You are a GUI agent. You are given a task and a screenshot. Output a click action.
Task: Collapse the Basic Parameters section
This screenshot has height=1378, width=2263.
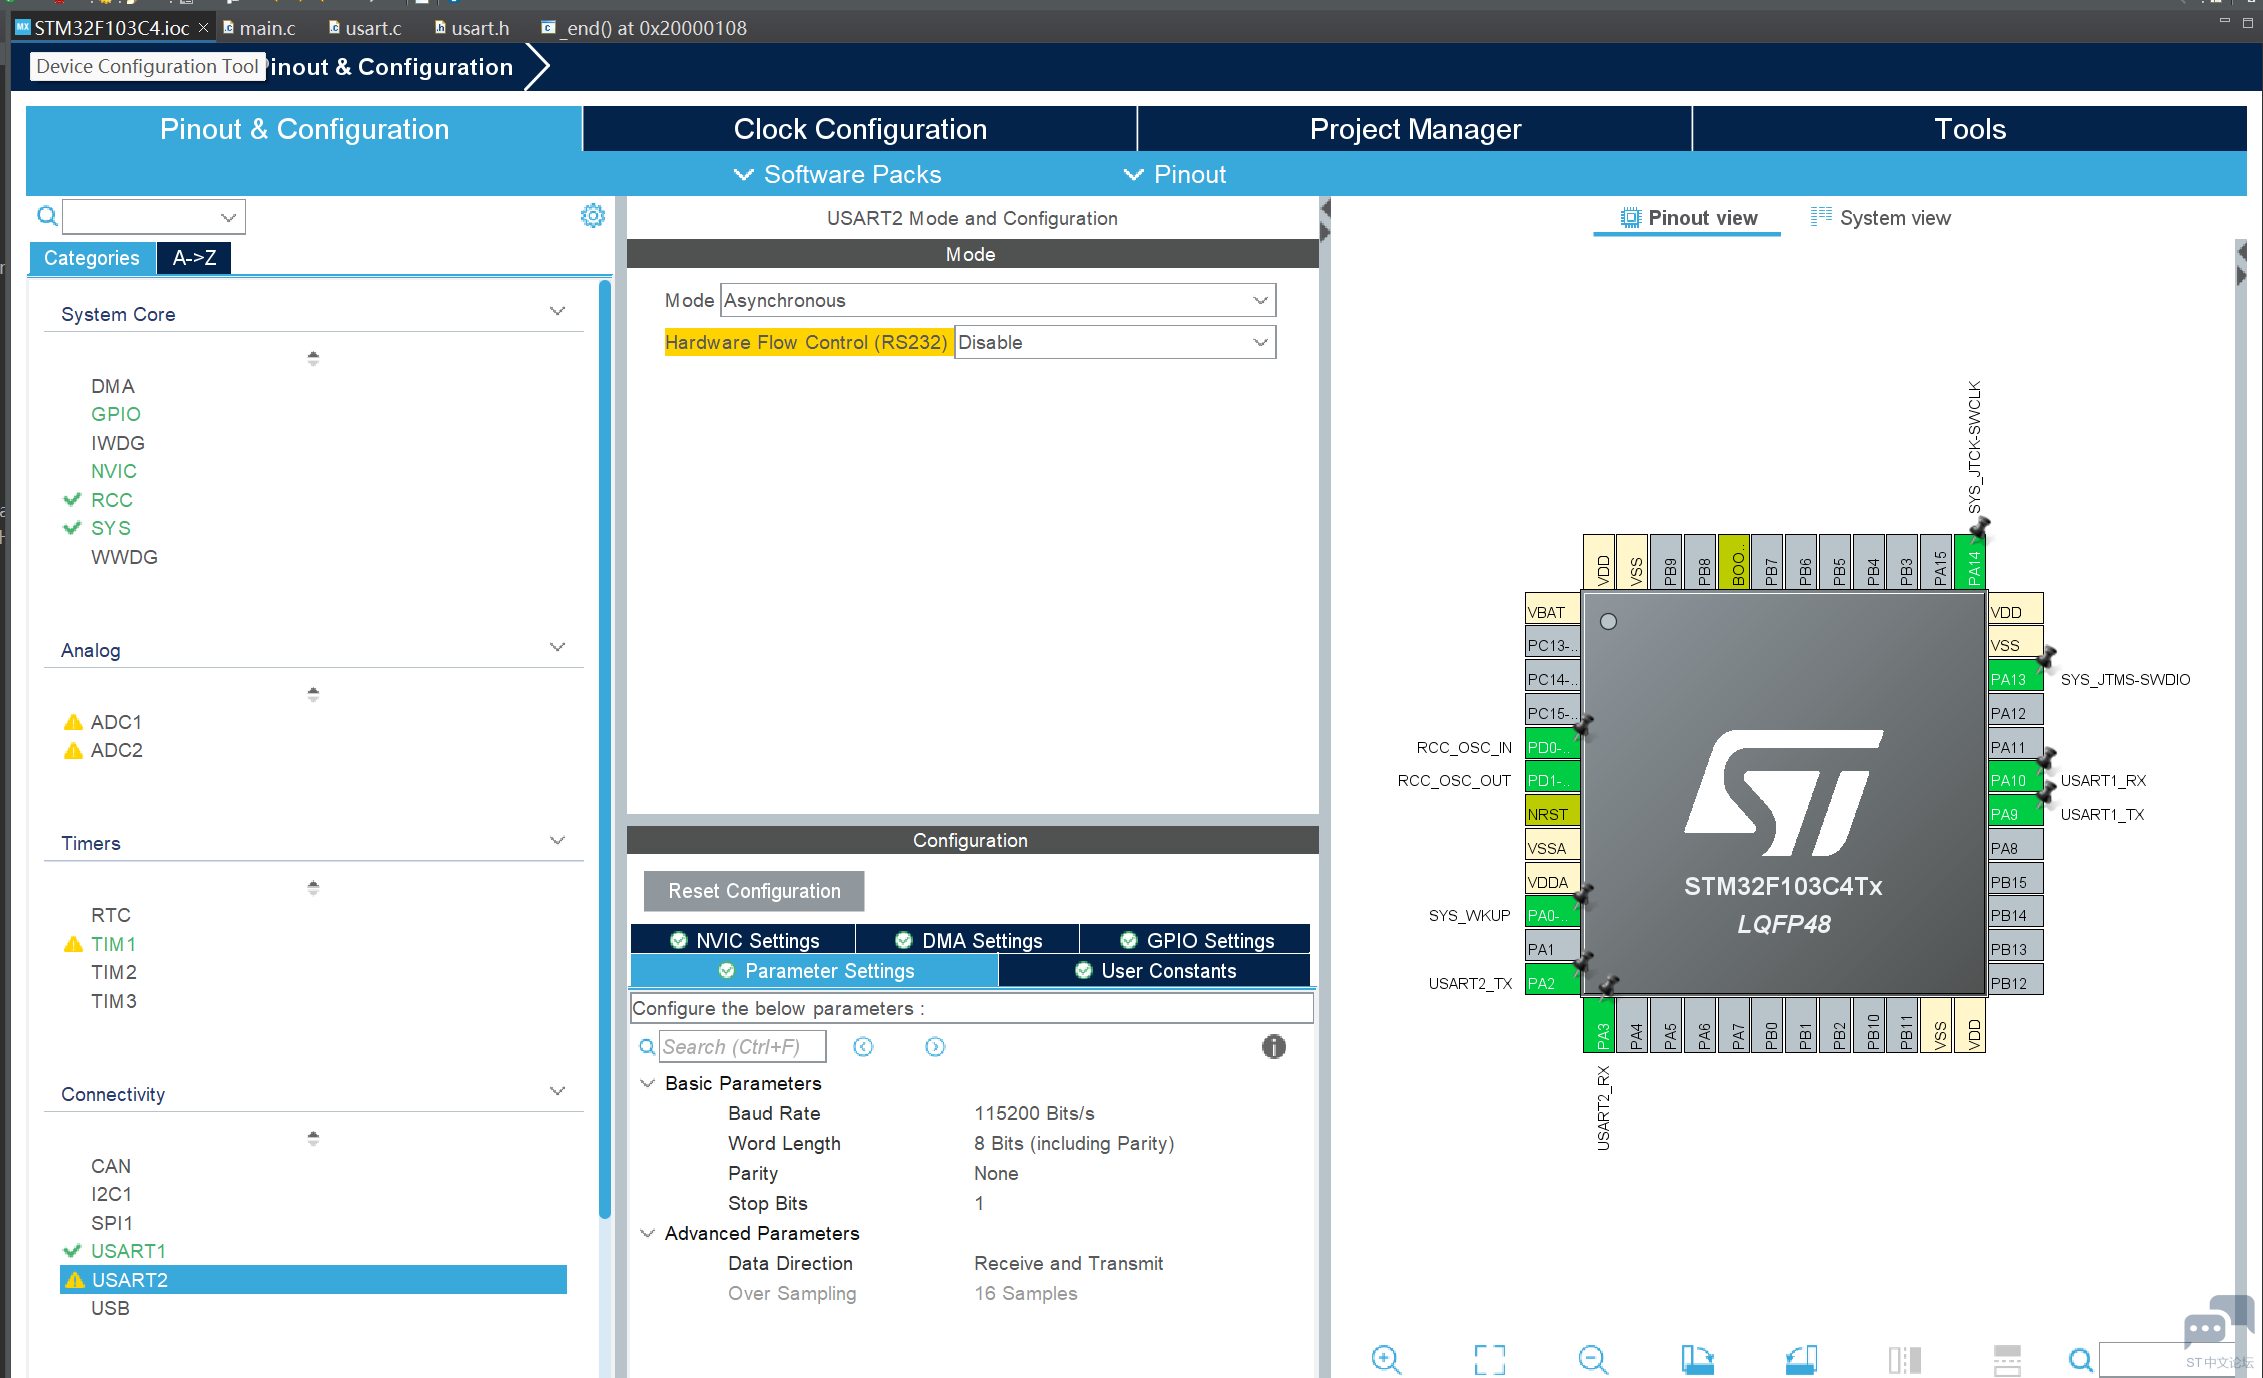coord(648,1083)
